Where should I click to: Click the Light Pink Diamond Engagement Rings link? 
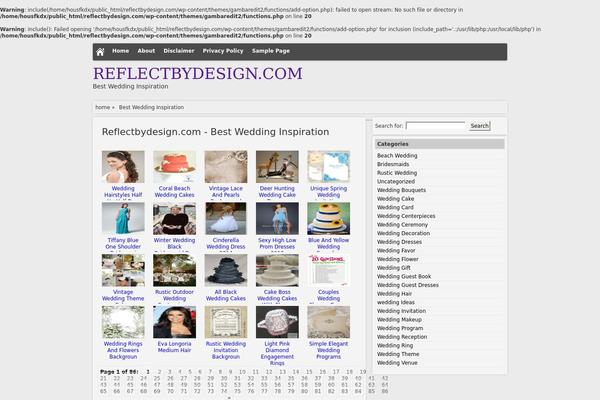coord(277,353)
